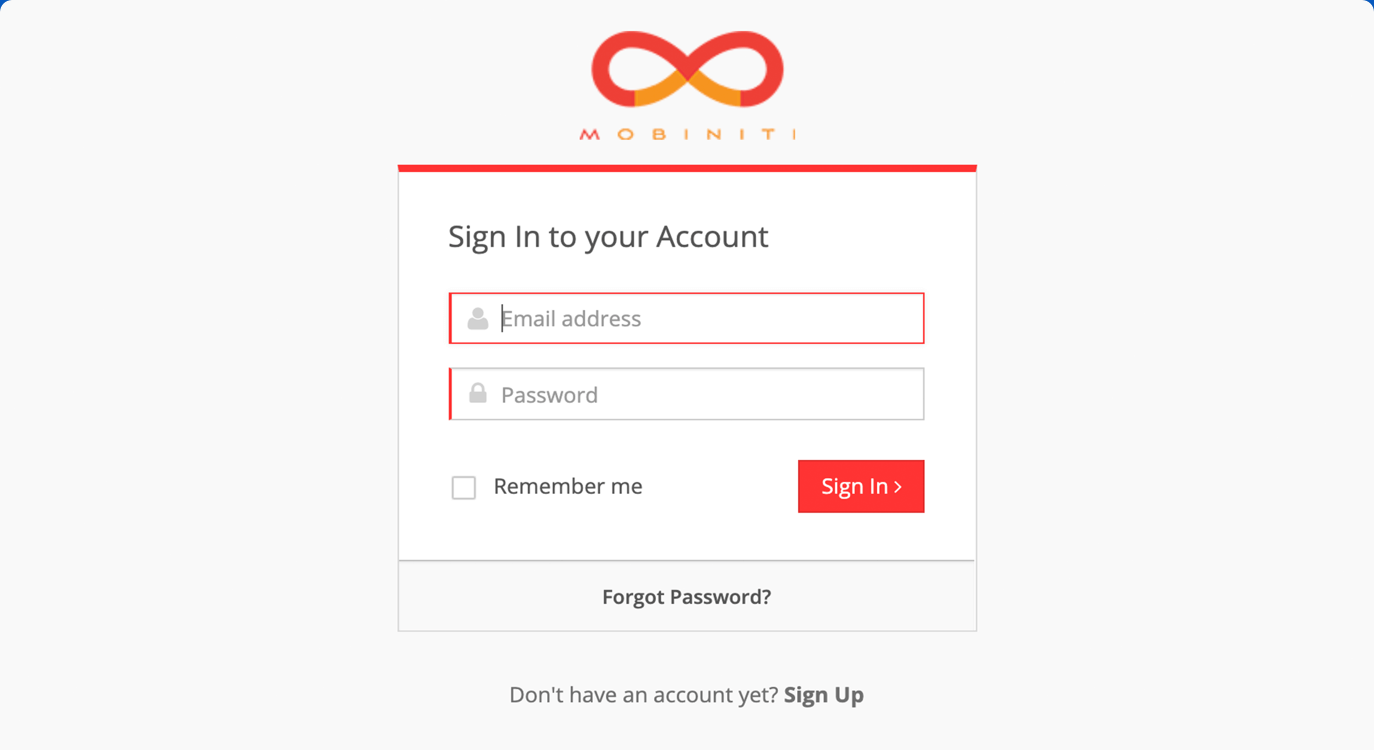Screen dimensions: 1374x750
Task: Follow the Sign Up link
Action: coord(824,695)
